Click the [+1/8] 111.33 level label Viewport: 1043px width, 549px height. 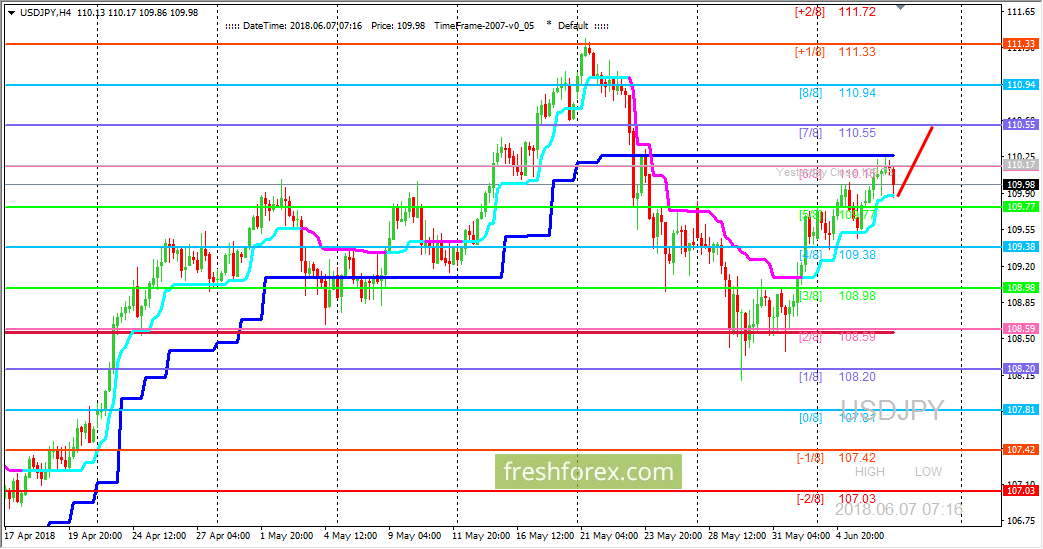[835, 52]
